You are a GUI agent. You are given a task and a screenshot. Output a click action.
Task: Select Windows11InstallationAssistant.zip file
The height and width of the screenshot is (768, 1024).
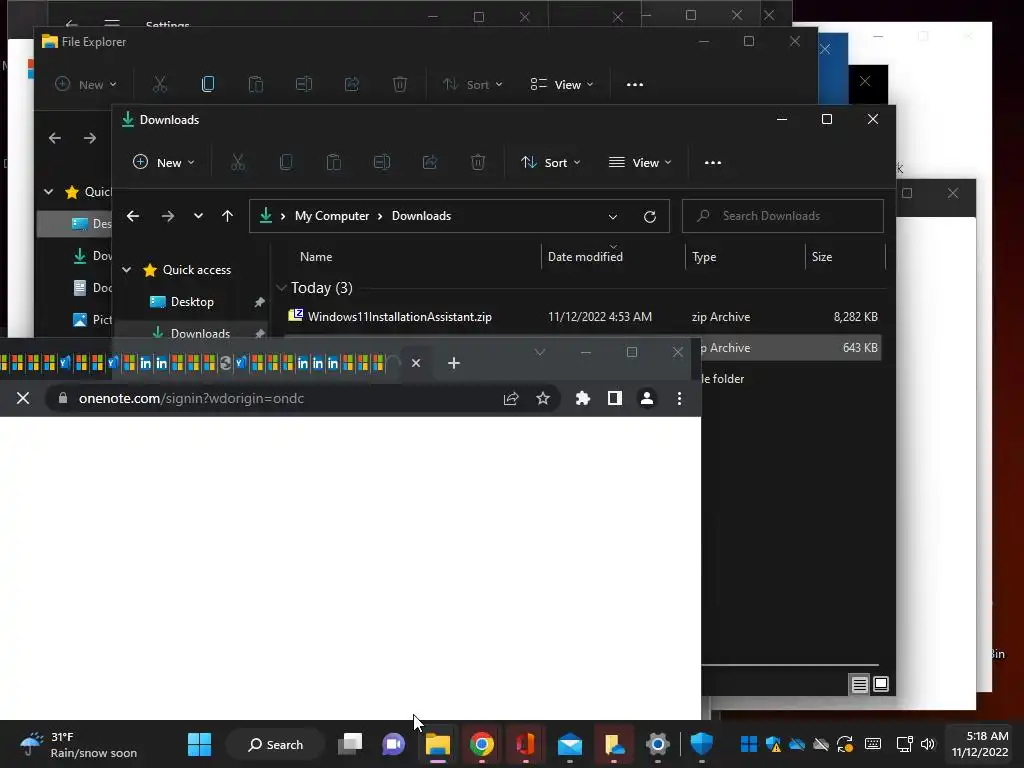400,317
